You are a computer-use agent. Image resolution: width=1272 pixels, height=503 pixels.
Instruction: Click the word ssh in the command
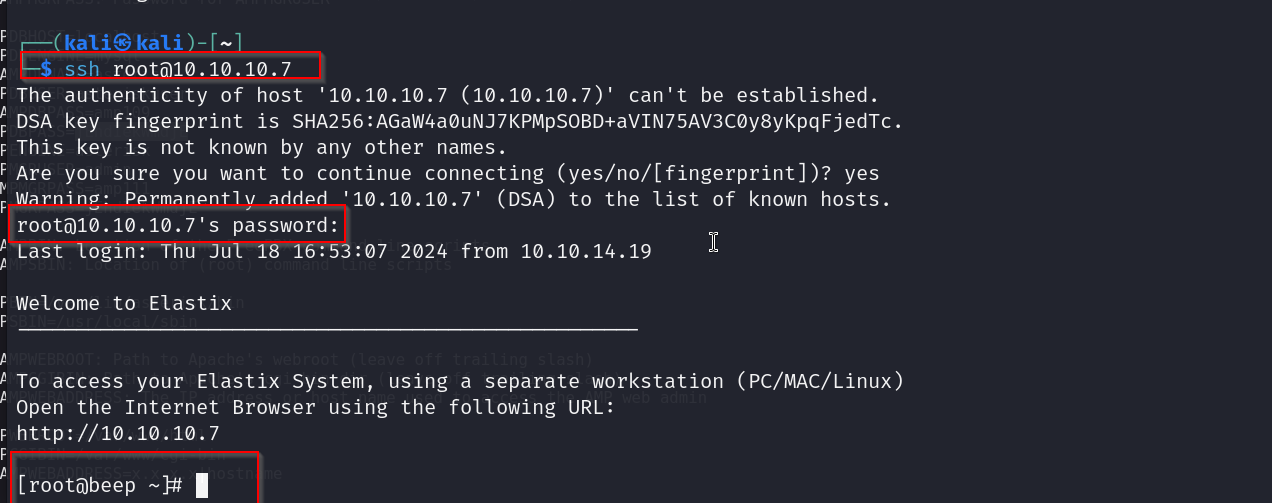click(x=82, y=69)
